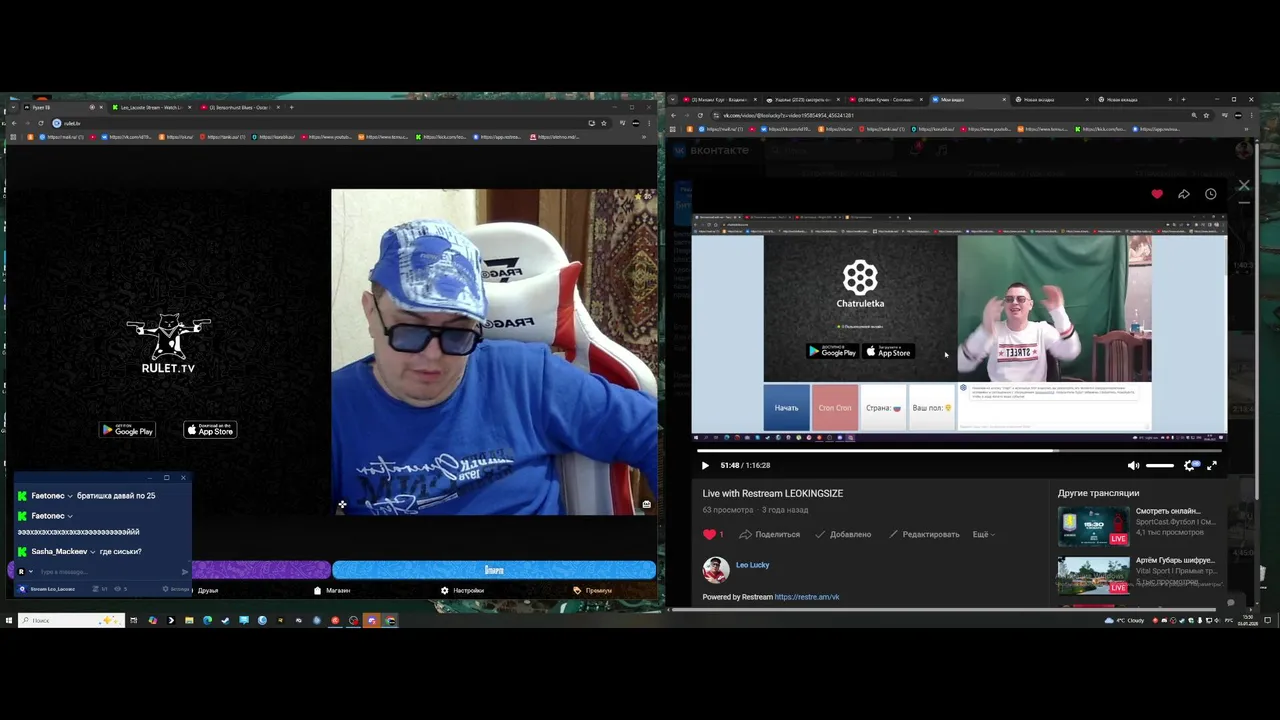
Task: Click the purple button left of Старт
Action: [x=260, y=570]
